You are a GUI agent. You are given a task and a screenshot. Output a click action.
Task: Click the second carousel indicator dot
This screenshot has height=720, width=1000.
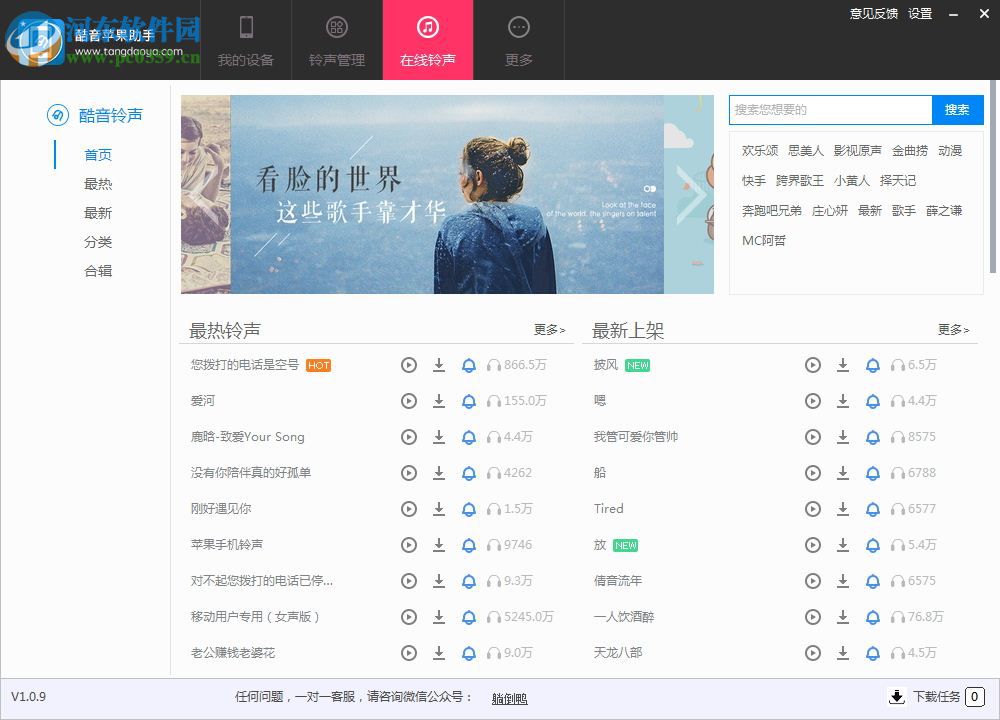pos(653,189)
